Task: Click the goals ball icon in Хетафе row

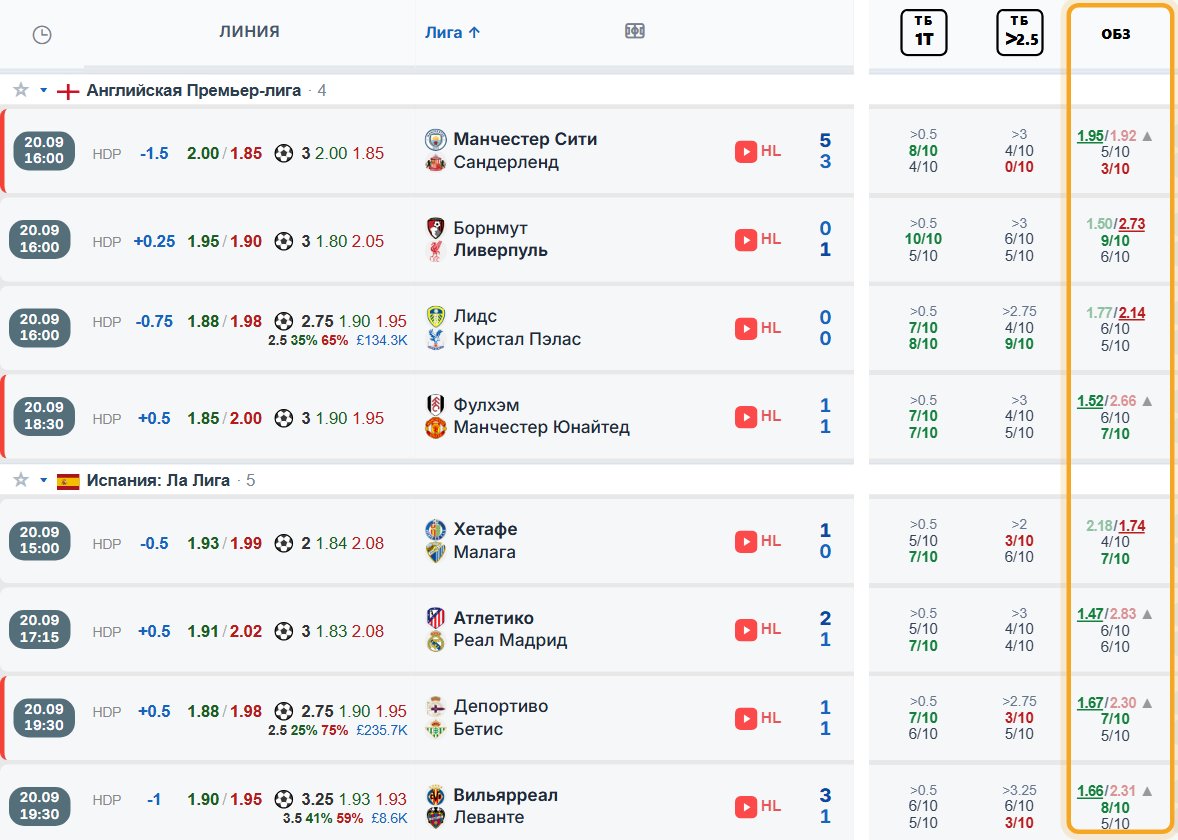Action: pos(283,543)
